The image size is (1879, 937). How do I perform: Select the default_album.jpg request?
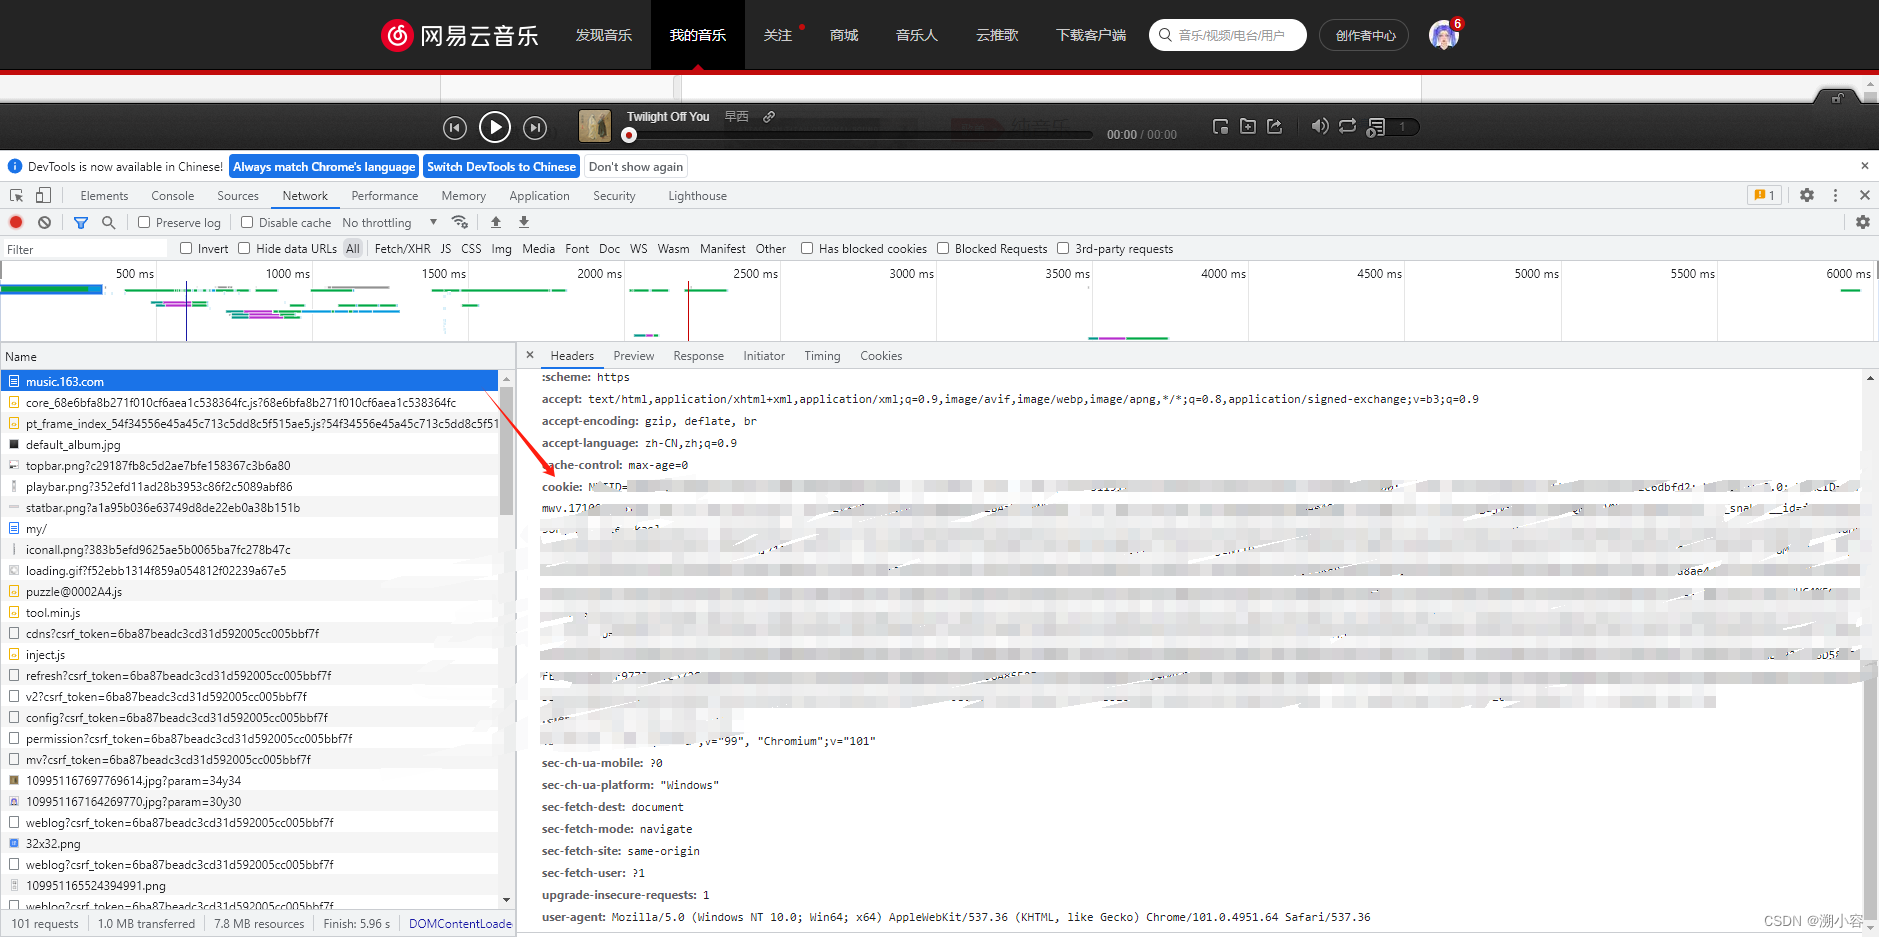click(x=250, y=445)
